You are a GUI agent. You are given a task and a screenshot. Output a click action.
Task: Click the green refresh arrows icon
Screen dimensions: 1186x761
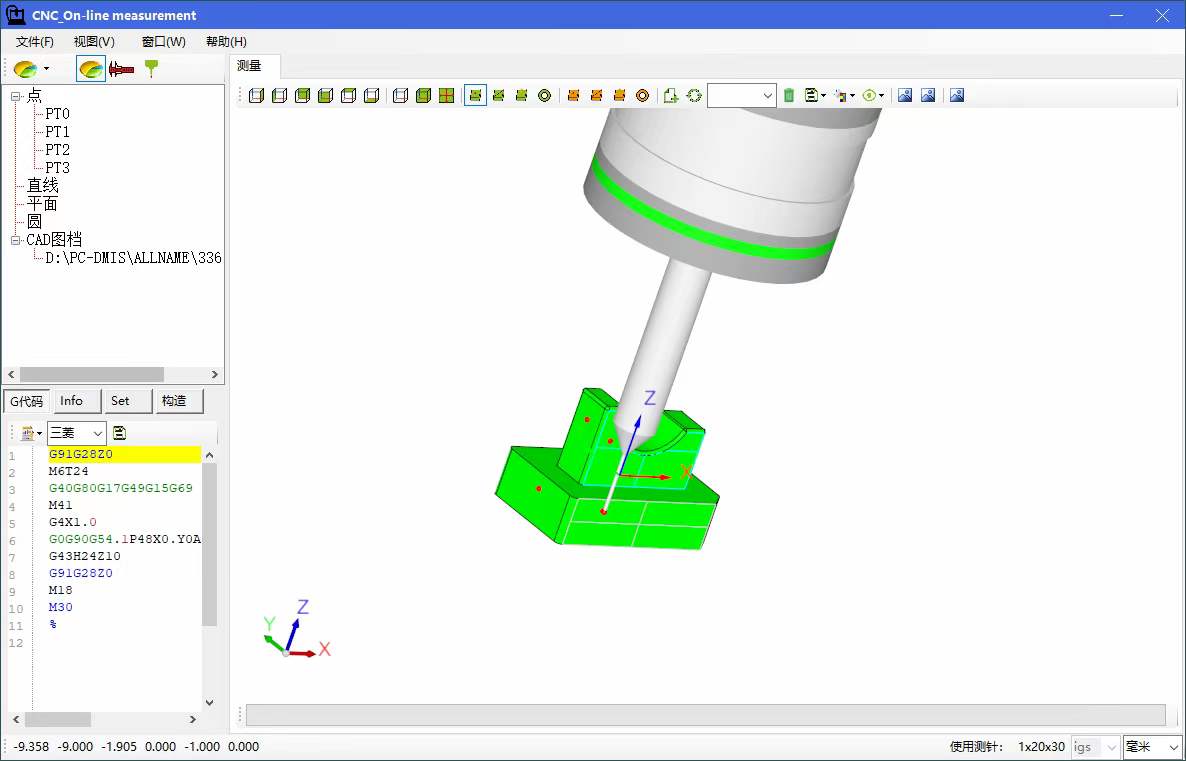coord(694,96)
